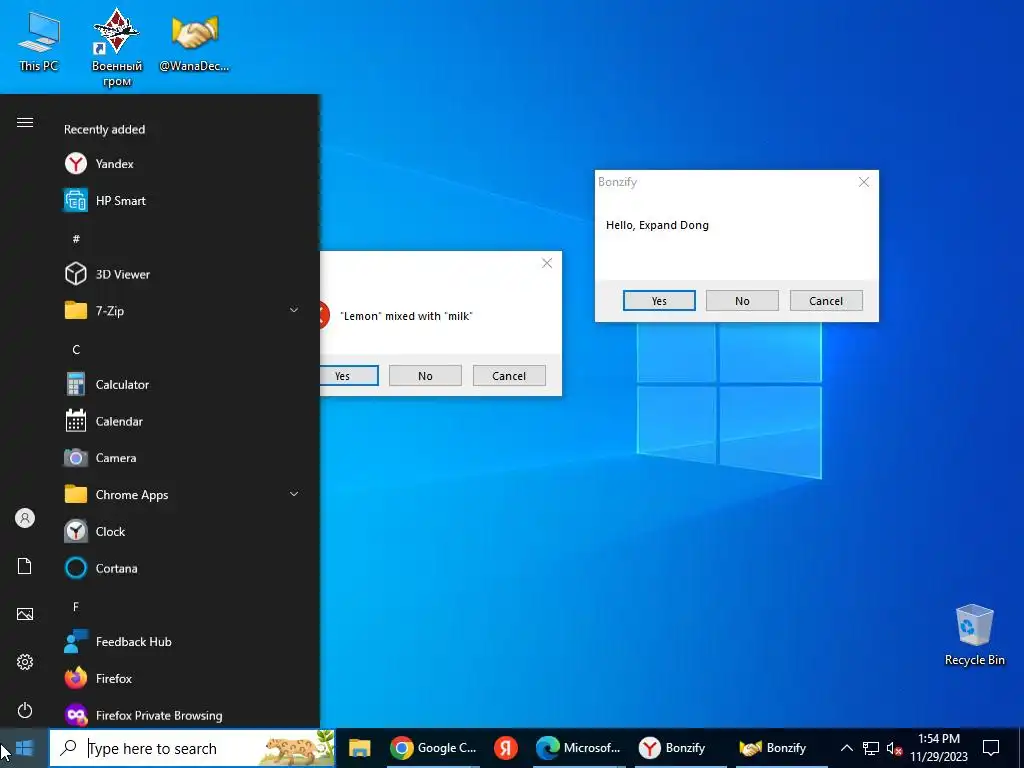Jump to the F letter group header
This screenshot has height=768, width=1024.
coord(76,607)
